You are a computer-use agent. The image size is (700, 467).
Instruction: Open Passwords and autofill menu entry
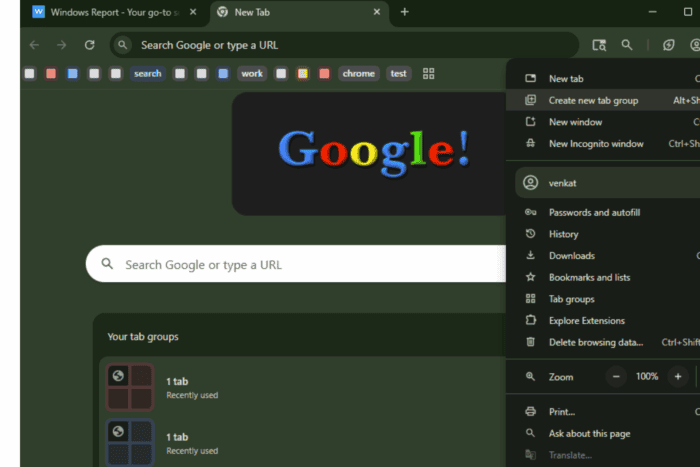point(603,213)
